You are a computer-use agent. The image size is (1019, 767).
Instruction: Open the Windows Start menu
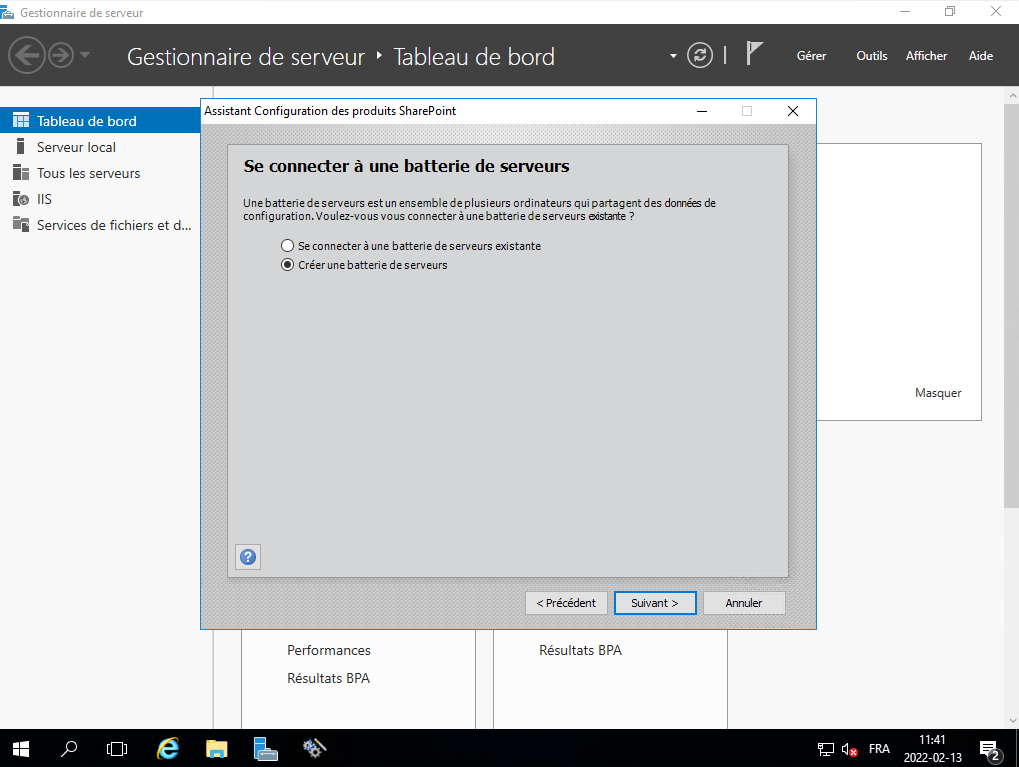21,749
